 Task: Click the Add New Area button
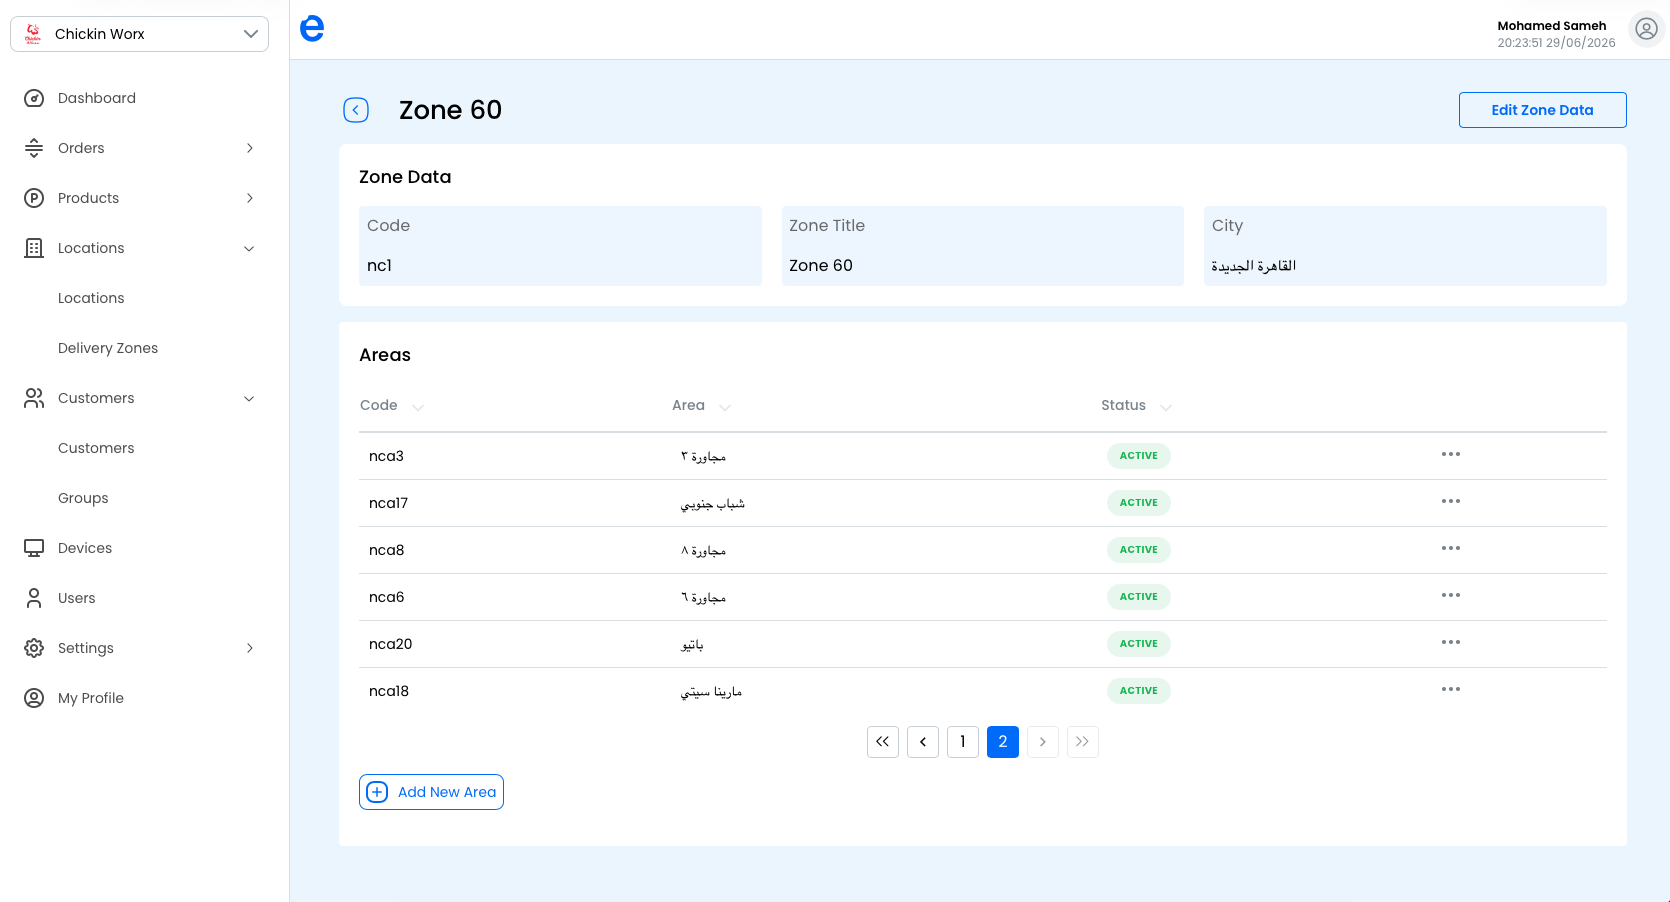431,792
